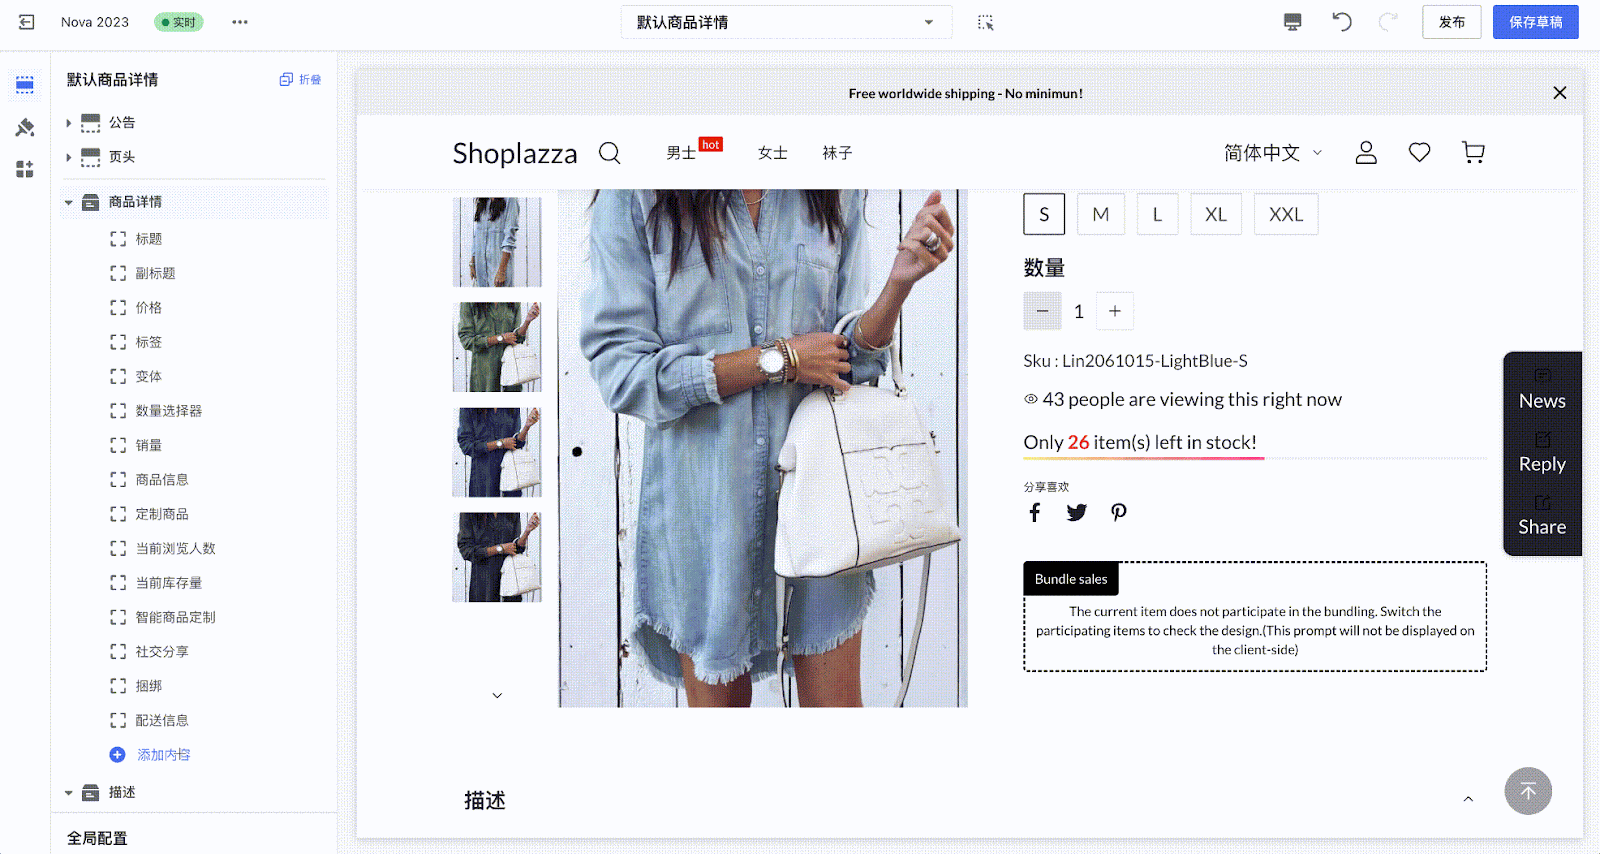1600x854 pixels.
Task: Open the three-dots more options menu
Action: click(x=240, y=22)
